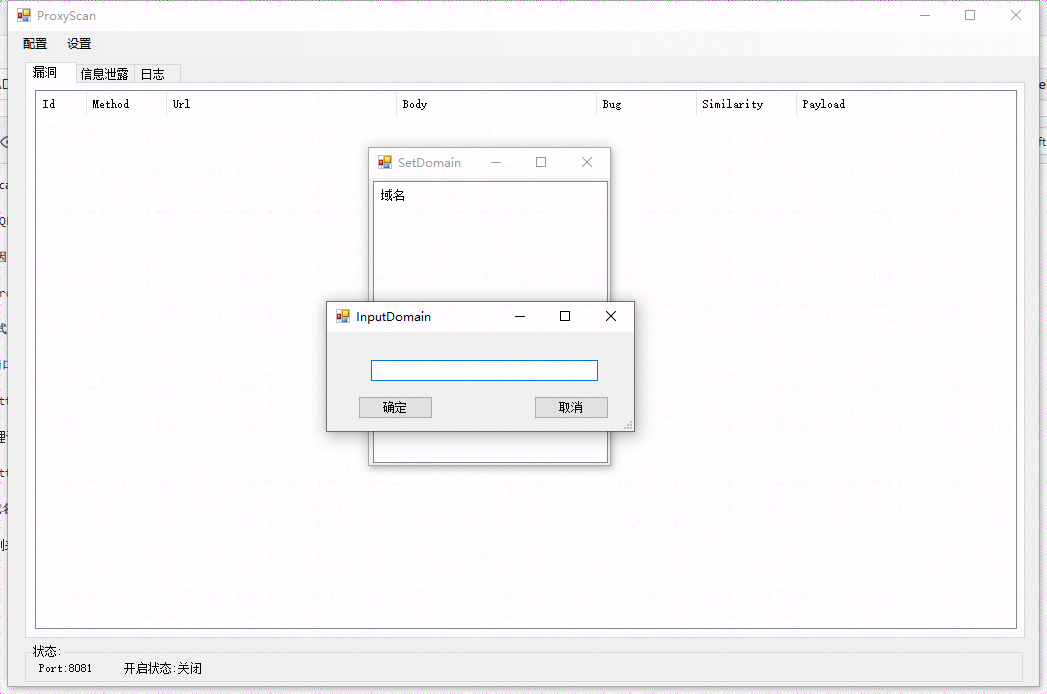This screenshot has width=1047, height=694.
Task: Sort by the Url column header
Action: coord(281,104)
